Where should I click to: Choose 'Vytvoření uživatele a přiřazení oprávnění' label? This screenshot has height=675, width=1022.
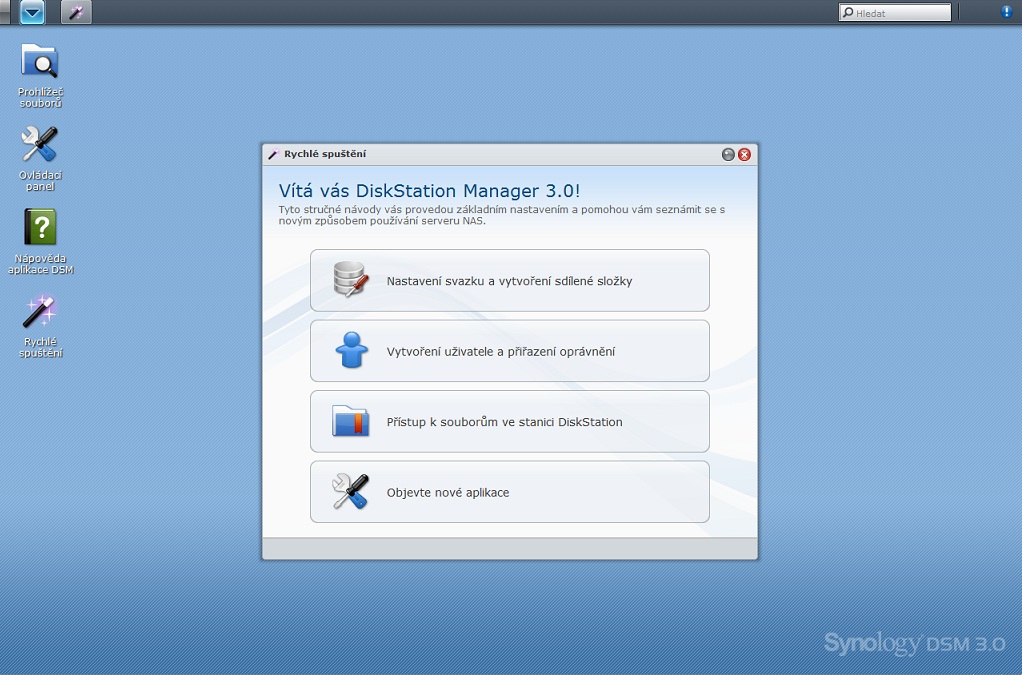(x=500, y=352)
